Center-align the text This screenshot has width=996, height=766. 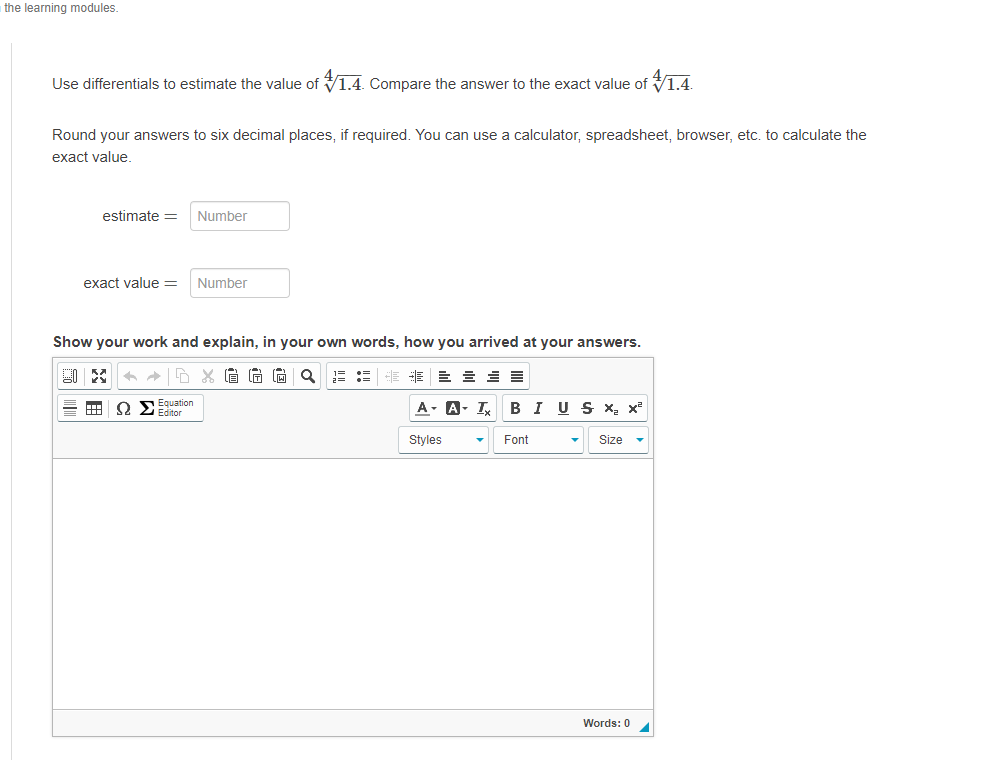(x=469, y=376)
